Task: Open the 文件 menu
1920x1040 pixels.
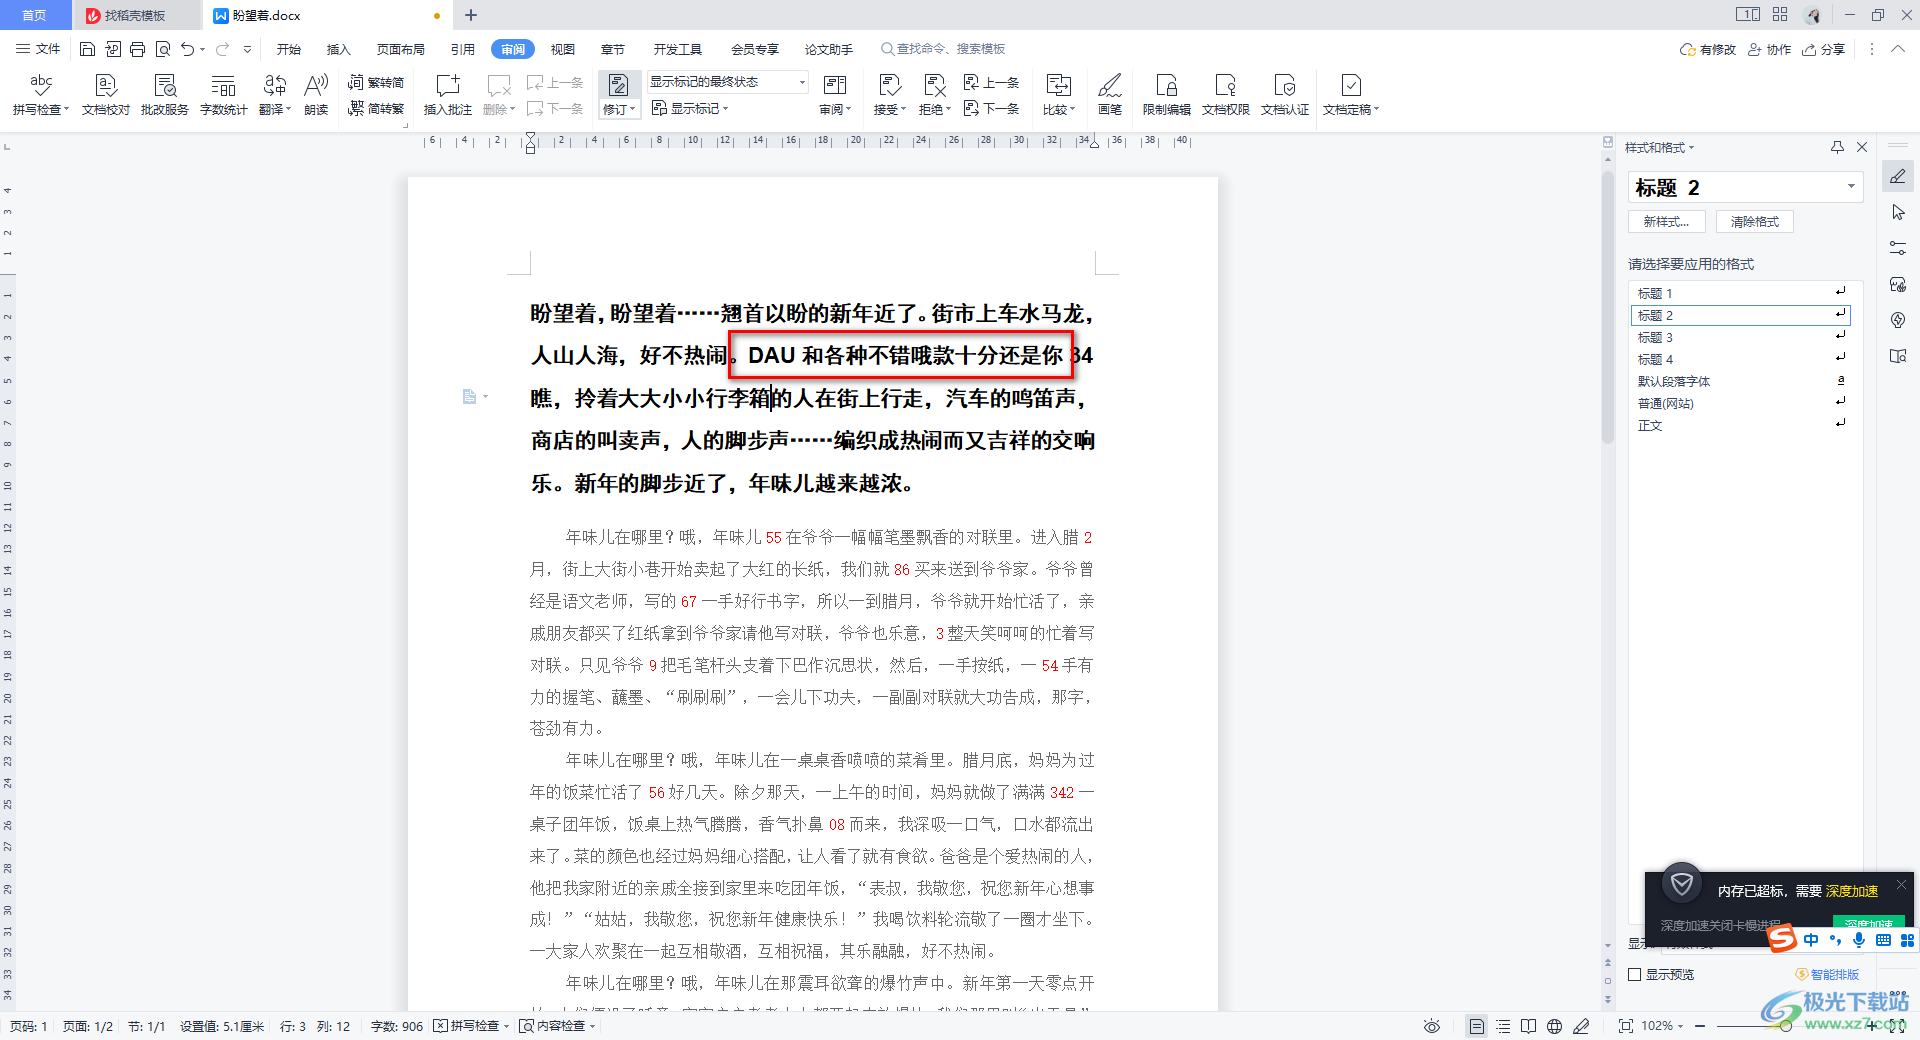Action: 39,49
